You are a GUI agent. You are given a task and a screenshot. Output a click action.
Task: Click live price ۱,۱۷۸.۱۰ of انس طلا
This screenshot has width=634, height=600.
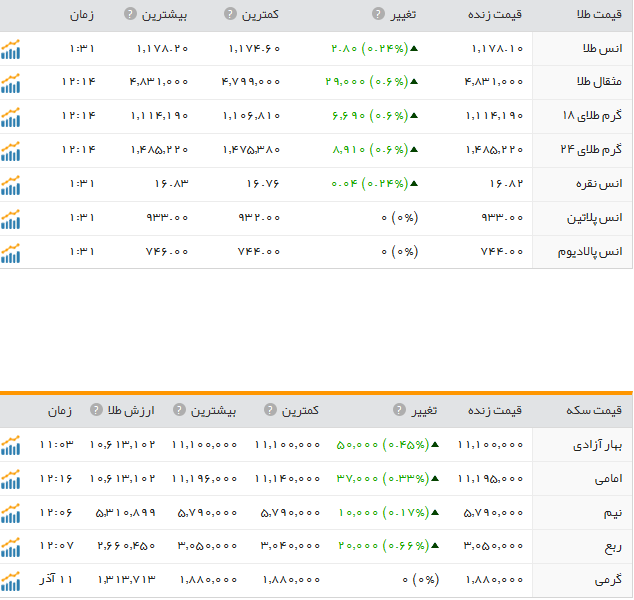[497, 49]
